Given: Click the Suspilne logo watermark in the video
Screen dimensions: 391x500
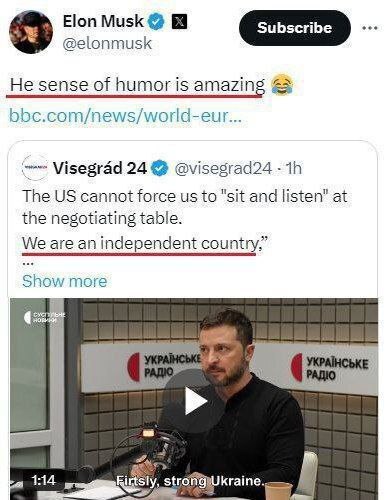Looking at the screenshot, I should 44,317.
